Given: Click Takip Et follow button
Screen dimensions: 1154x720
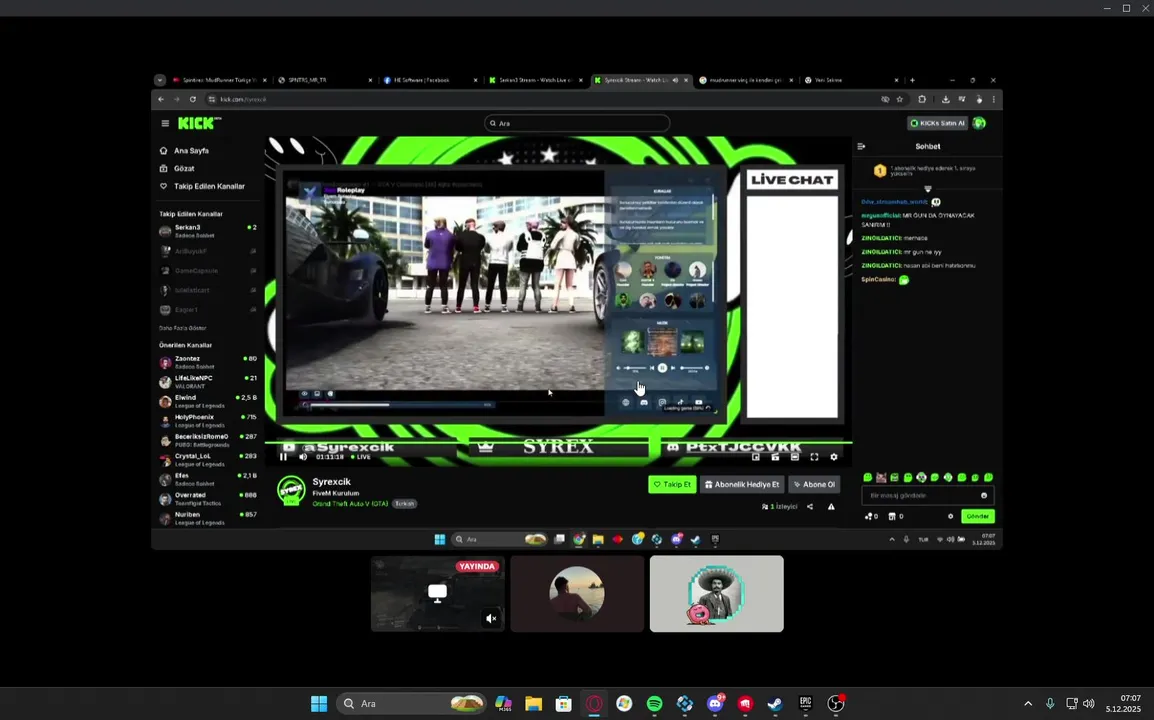Looking at the screenshot, I should tap(672, 484).
